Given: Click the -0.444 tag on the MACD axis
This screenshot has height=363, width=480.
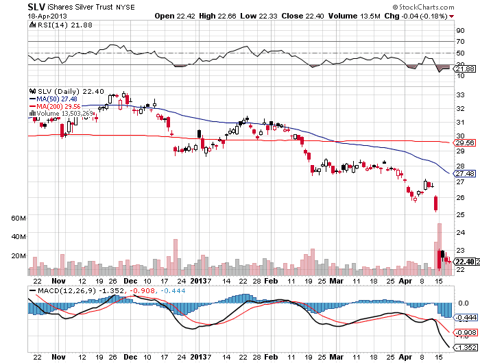Looking at the screenshot, I should point(465,317).
